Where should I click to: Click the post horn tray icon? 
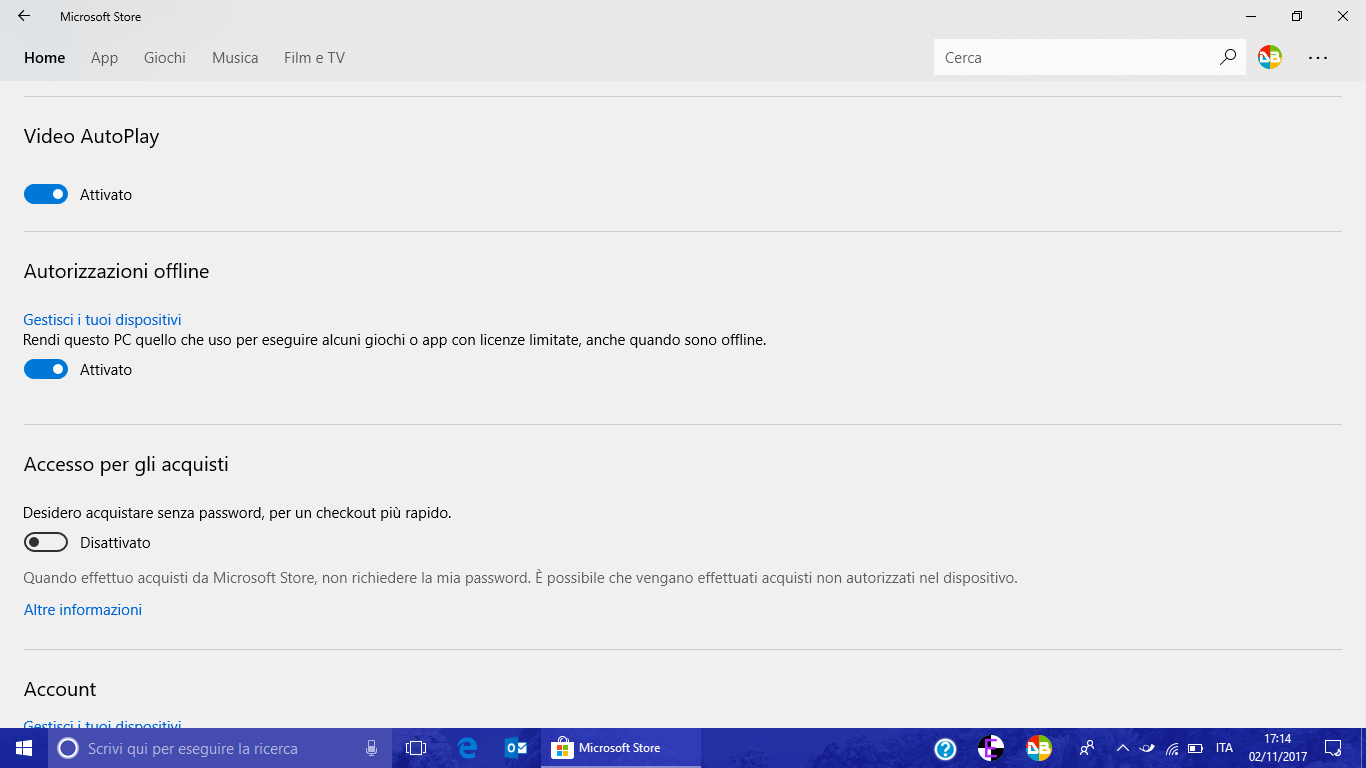pos(1147,748)
